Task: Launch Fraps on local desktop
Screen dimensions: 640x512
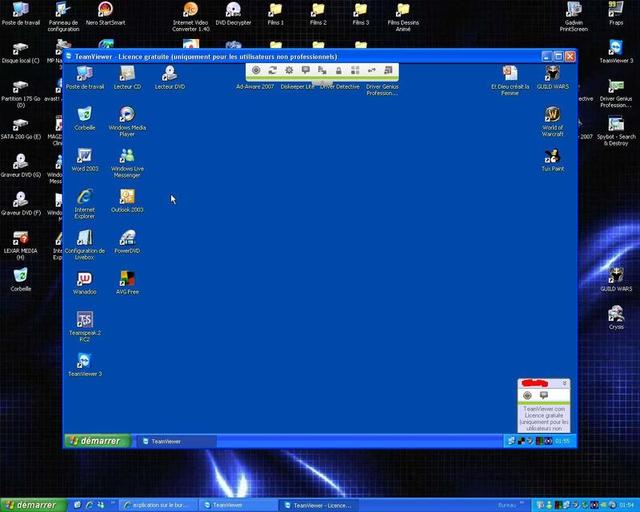Action: (x=616, y=13)
